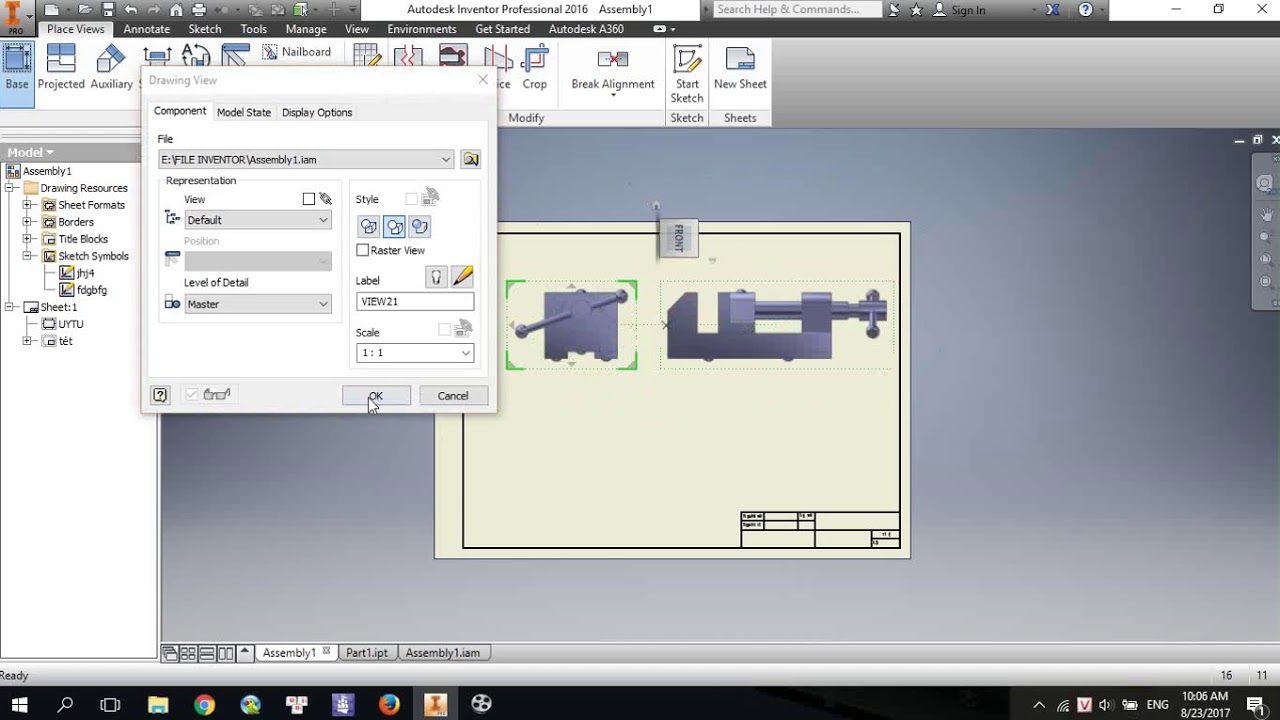Switch to the Display Options tab
1280x720 pixels.
317,112
